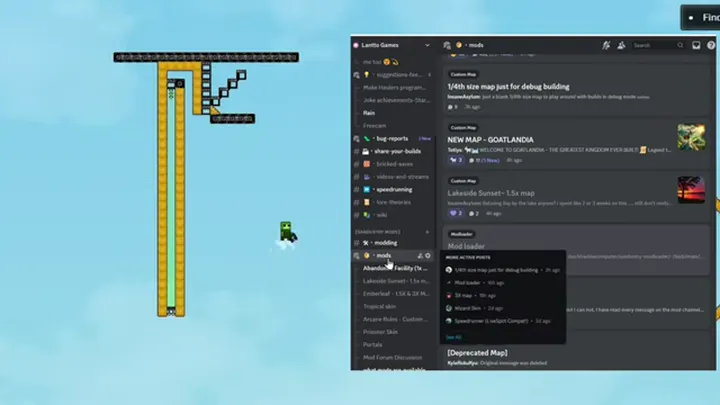Open the Inbox icon in header
720x405 pixels.
pyautogui.click(x=697, y=45)
